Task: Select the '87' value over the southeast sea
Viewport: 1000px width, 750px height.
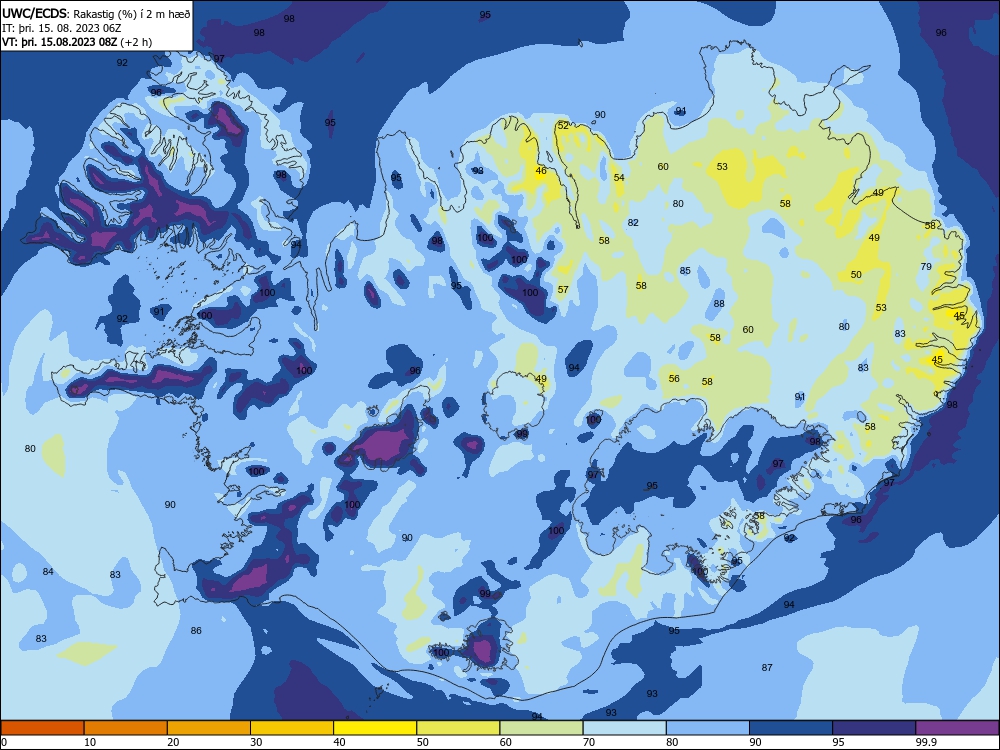Action: pyautogui.click(x=767, y=668)
